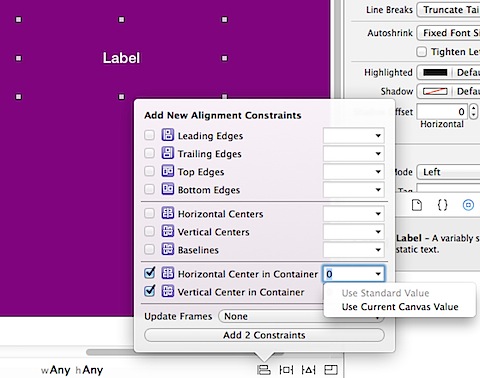The height and width of the screenshot is (378, 480).
Task: Click the Leading Edges alignment icon
Action: click(168, 135)
